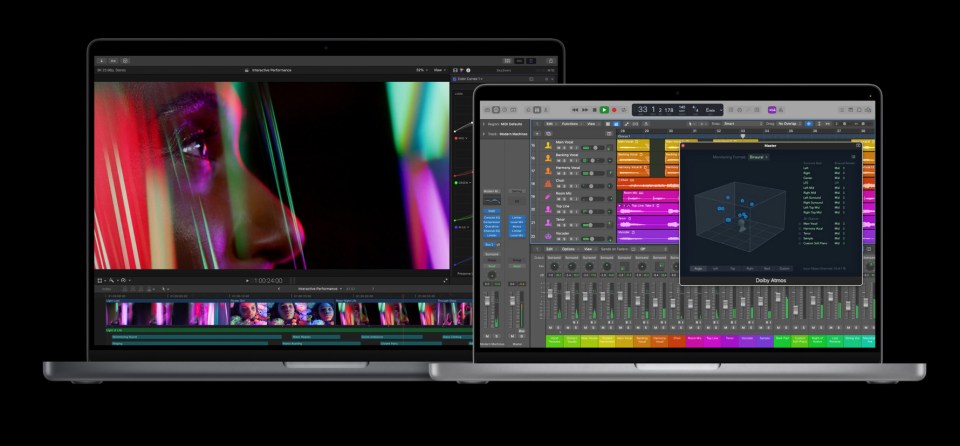Open the Monitoring Format Binaural dropdown
Image resolution: width=960 pixels, height=446 pixels.
coord(759,157)
